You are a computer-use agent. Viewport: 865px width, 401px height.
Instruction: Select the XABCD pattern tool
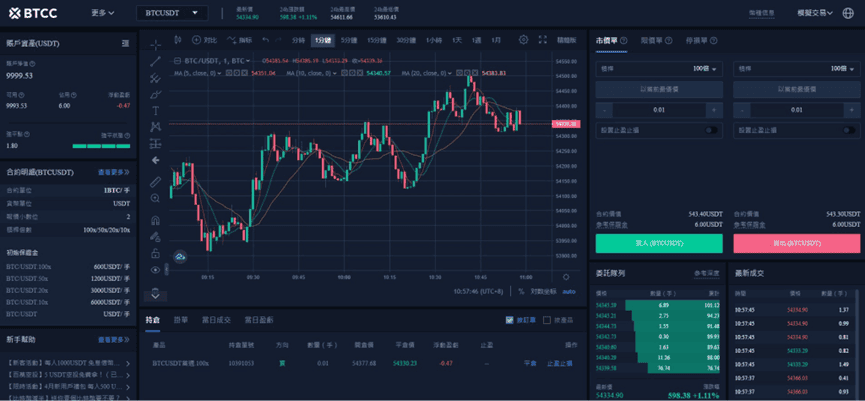coord(156,127)
